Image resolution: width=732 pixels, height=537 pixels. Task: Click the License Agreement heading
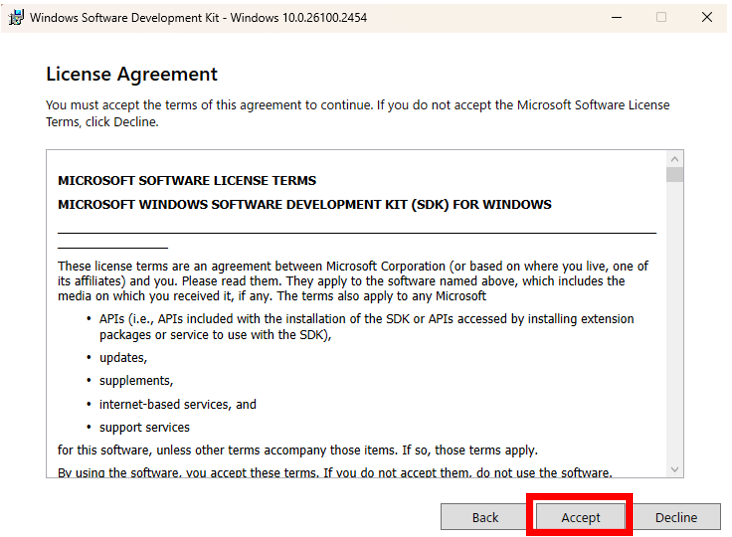pyautogui.click(x=131, y=75)
